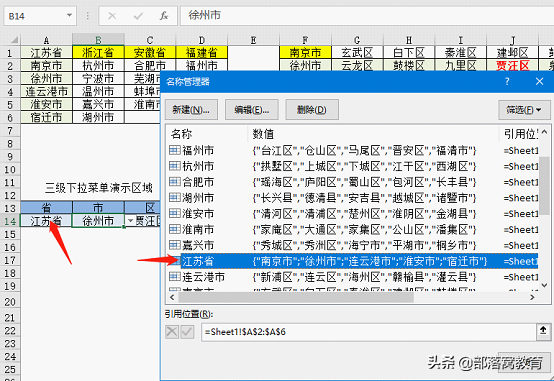Open the Insert Function fx dialog
Image resolution: width=554 pixels, height=381 pixels.
(164, 16)
